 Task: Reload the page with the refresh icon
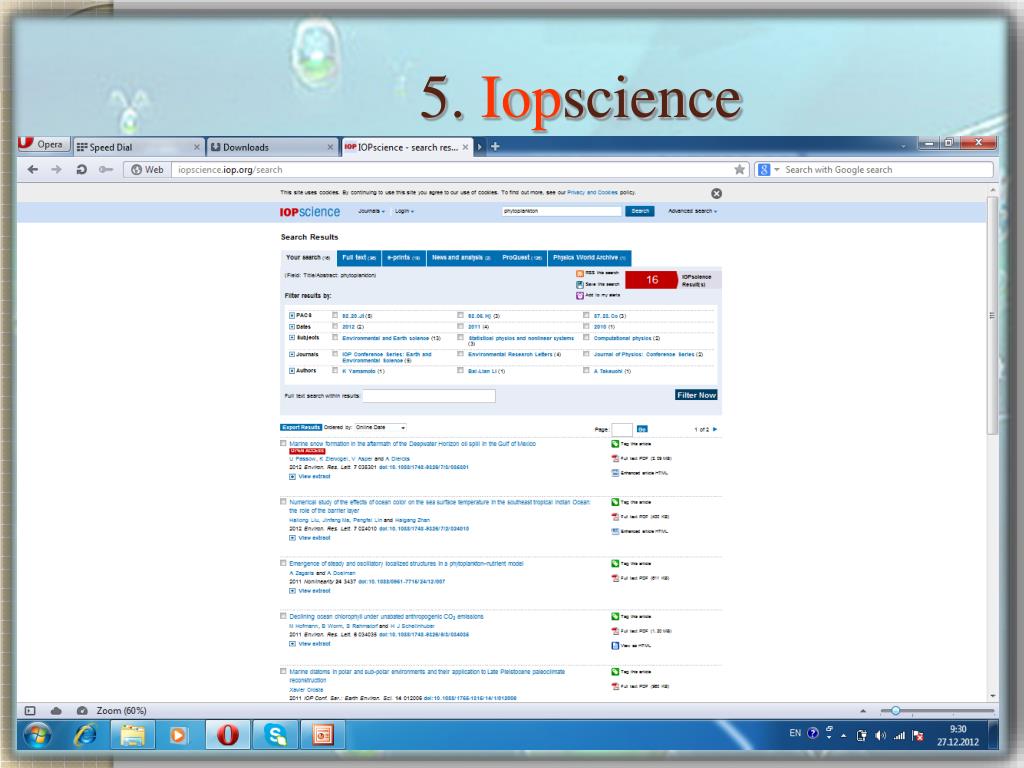pyautogui.click(x=81, y=170)
